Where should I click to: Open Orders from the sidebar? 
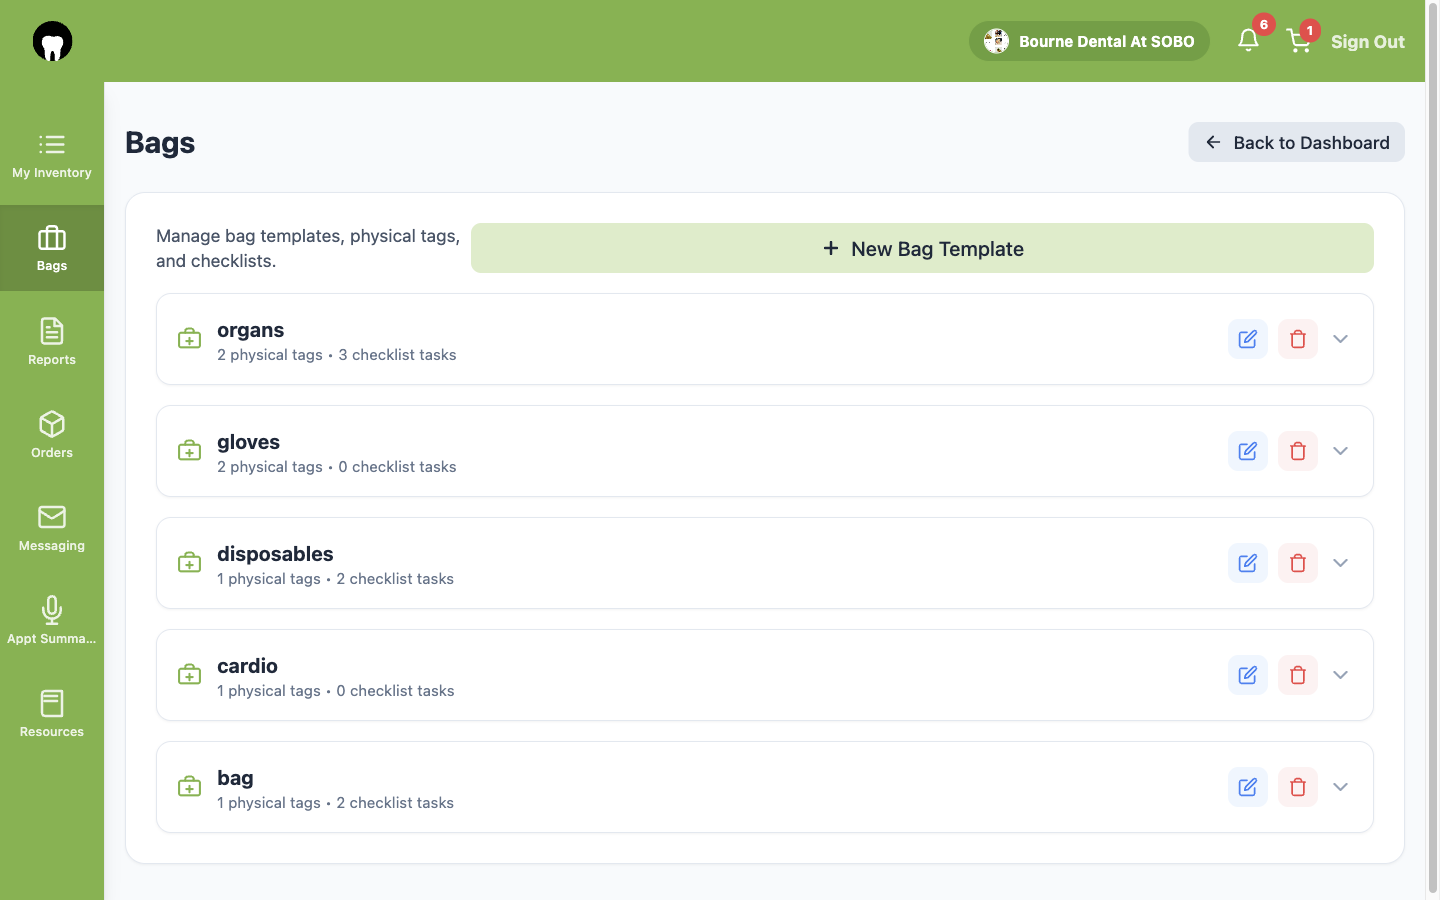(52, 435)
